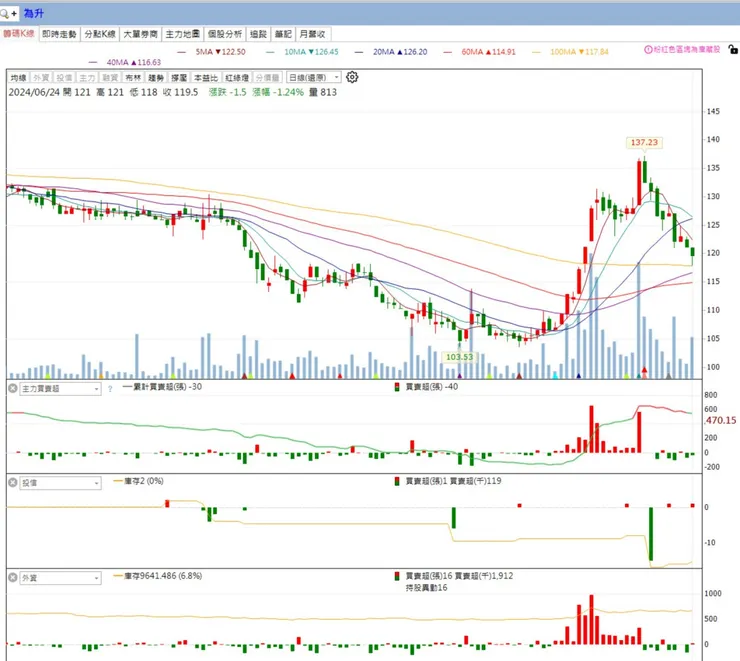Click the purple triangle marker below 103.53
The height and width of the screenshot is (661, 740).
[x=460, y=376]
